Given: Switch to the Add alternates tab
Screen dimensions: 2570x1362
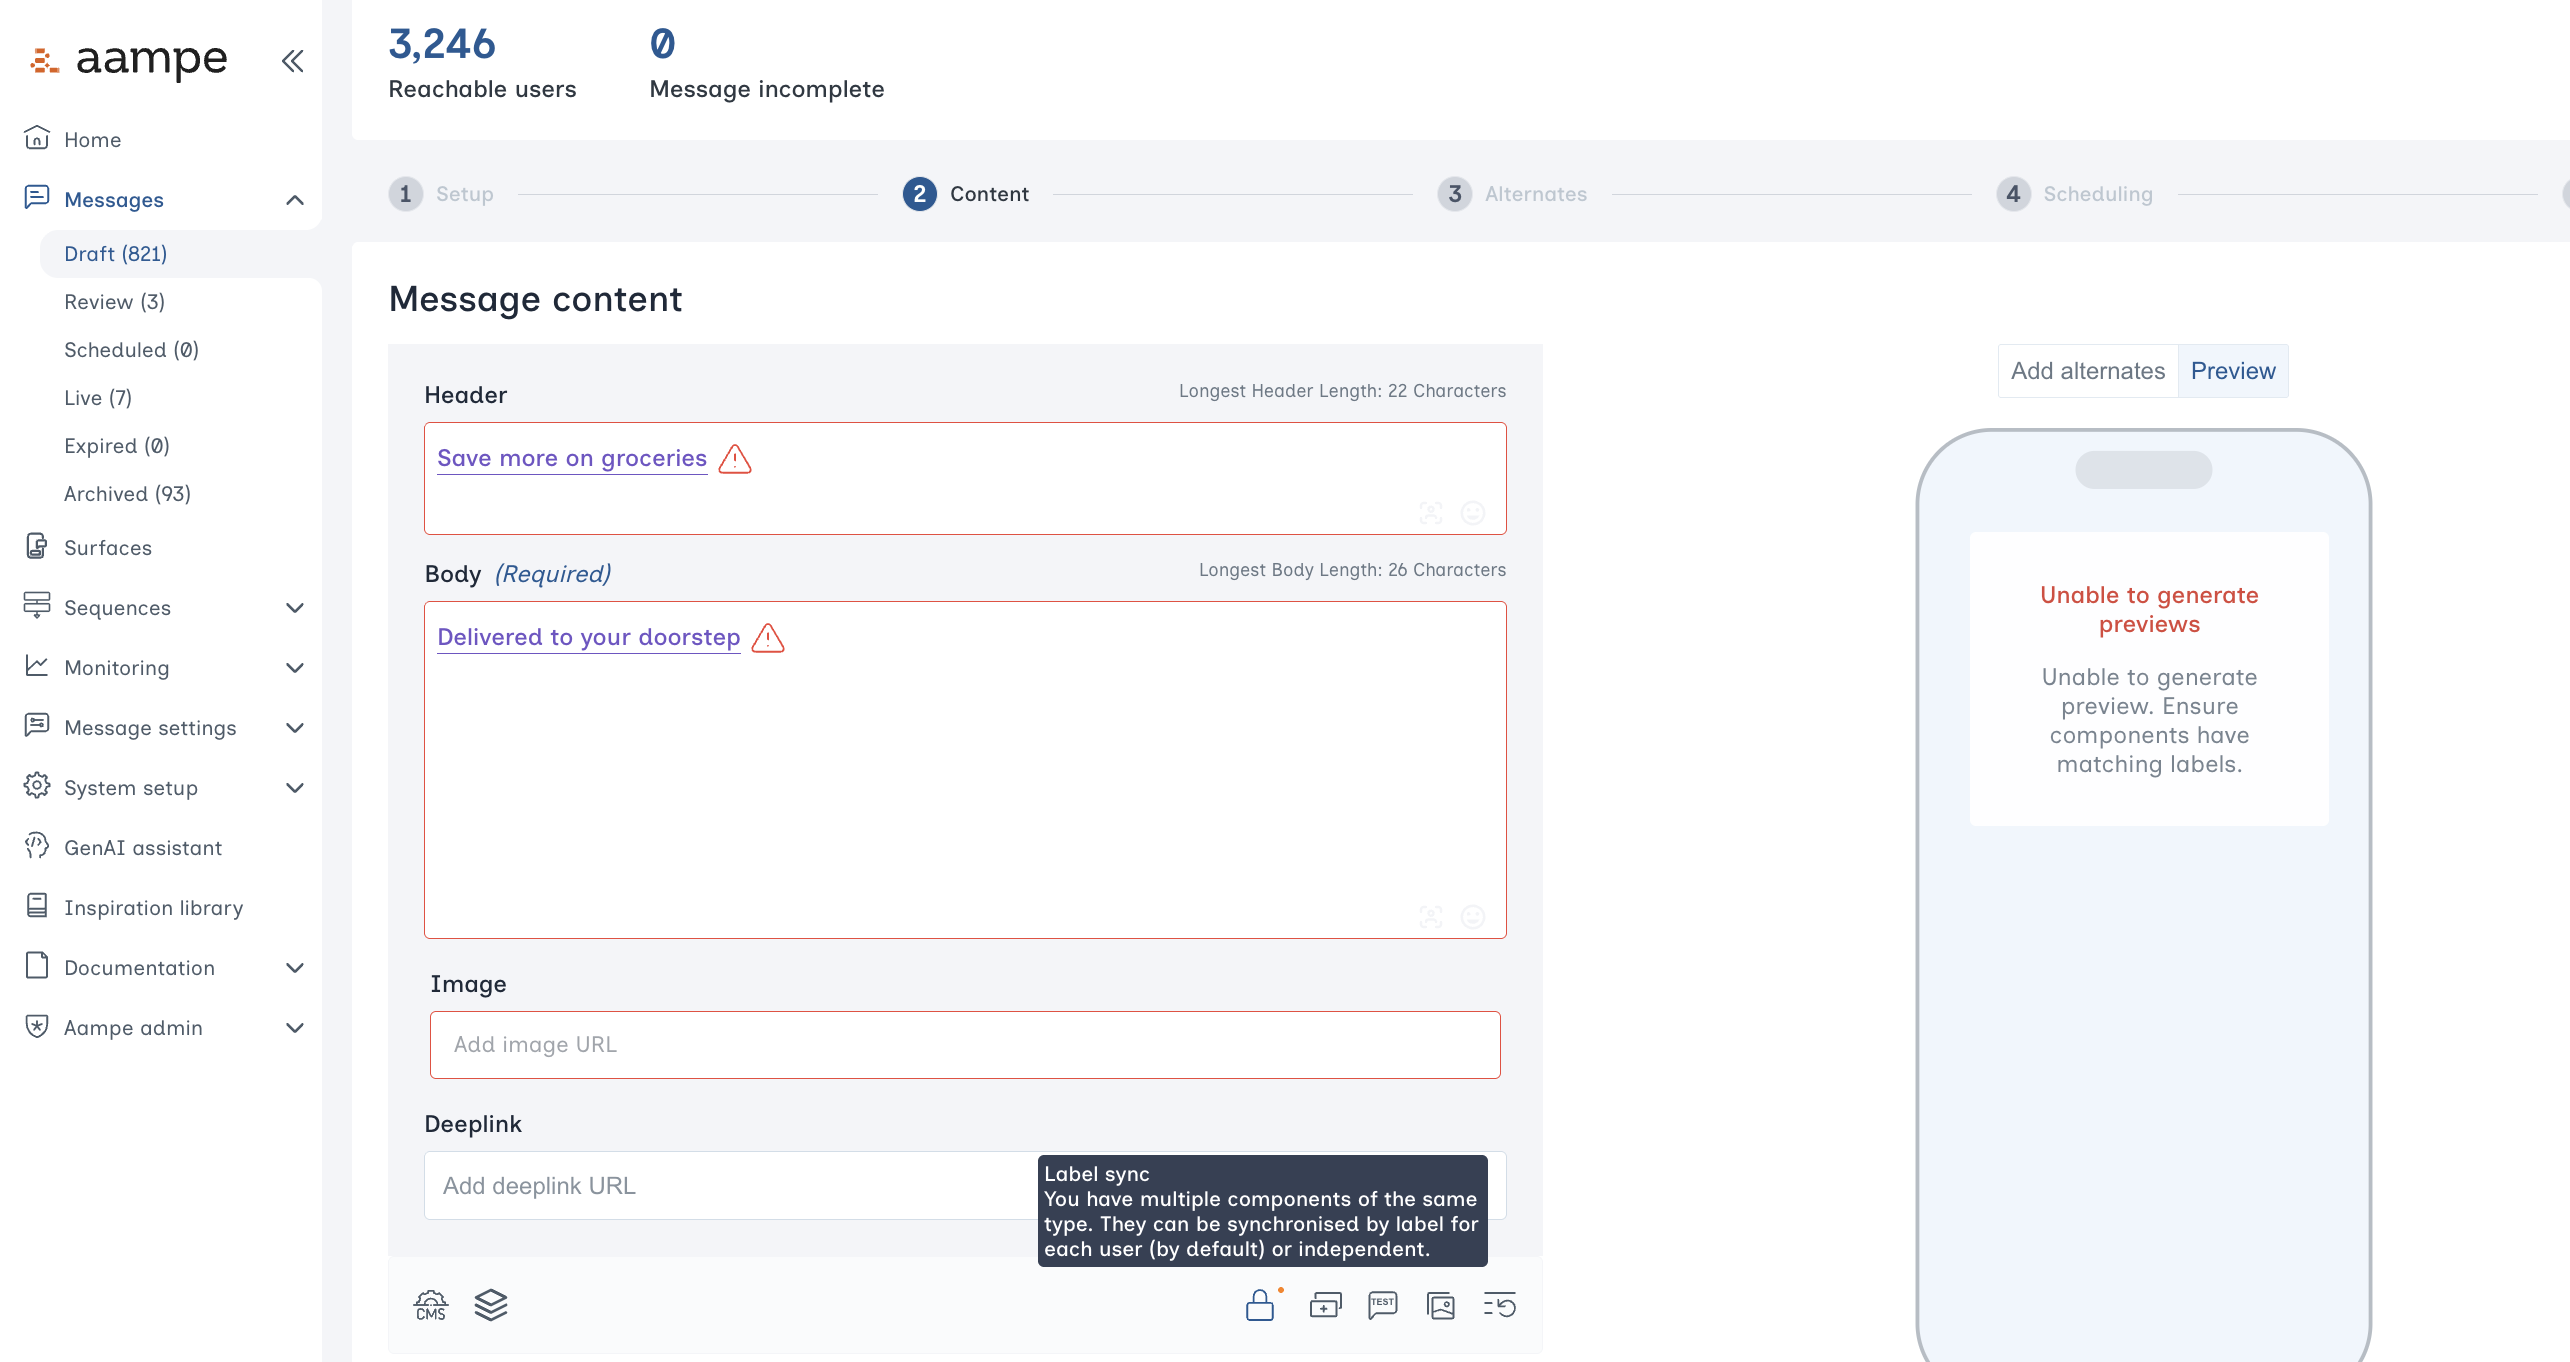Looking at the screenshot, I should point(2088,371).
